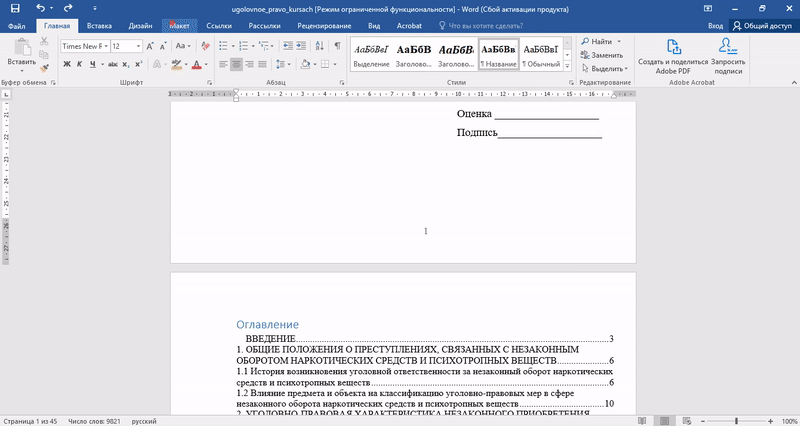Cut selection with scissors icon
Screen dimensions: 800x426
point(44,41)
